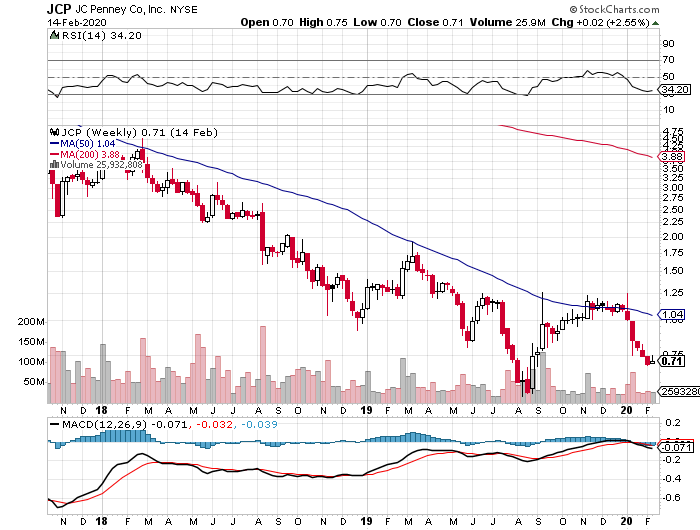Click the 1.25 price axis label
700x530 pixels.
coord(673,293)
